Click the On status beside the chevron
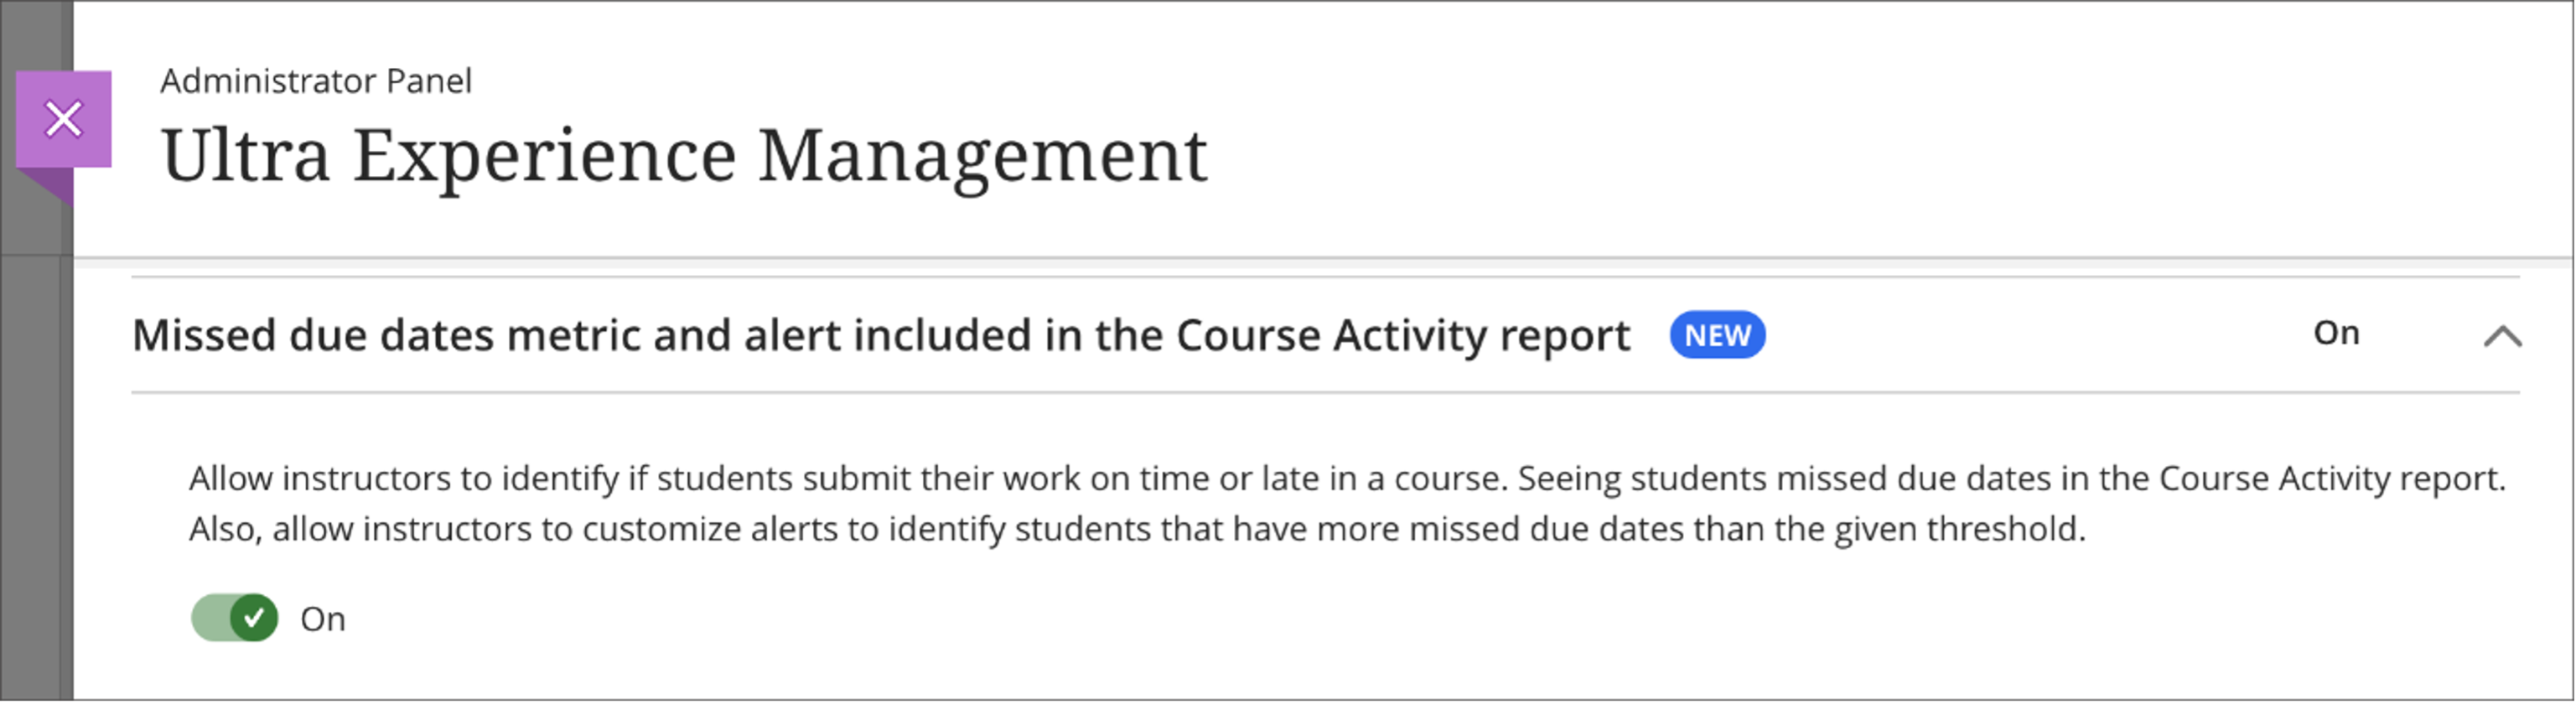 coord(2336,333)
